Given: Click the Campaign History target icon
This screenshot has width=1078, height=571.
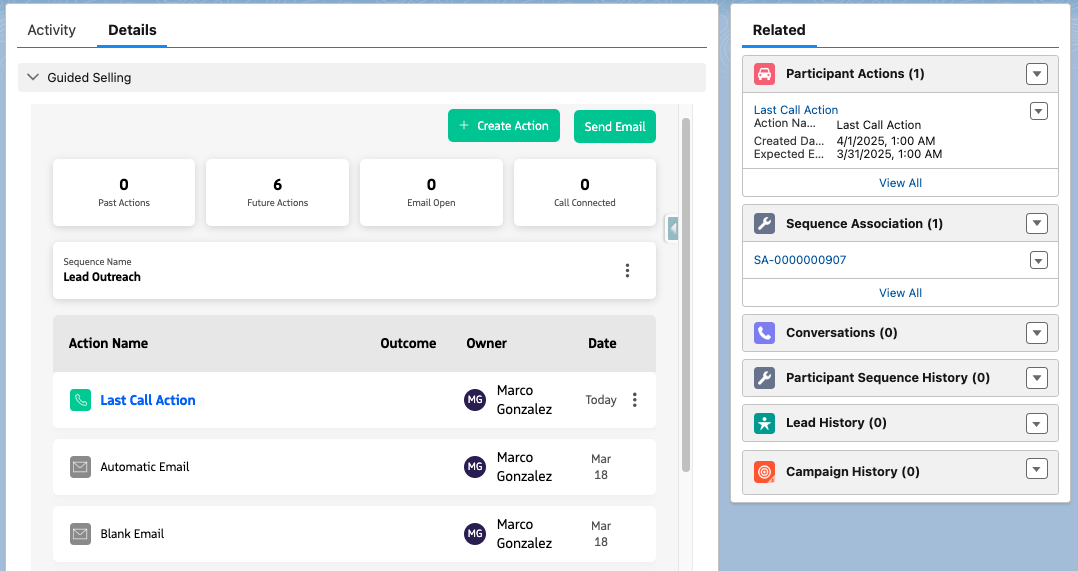Looking at the screenshot, I should [x=765, y=472].
